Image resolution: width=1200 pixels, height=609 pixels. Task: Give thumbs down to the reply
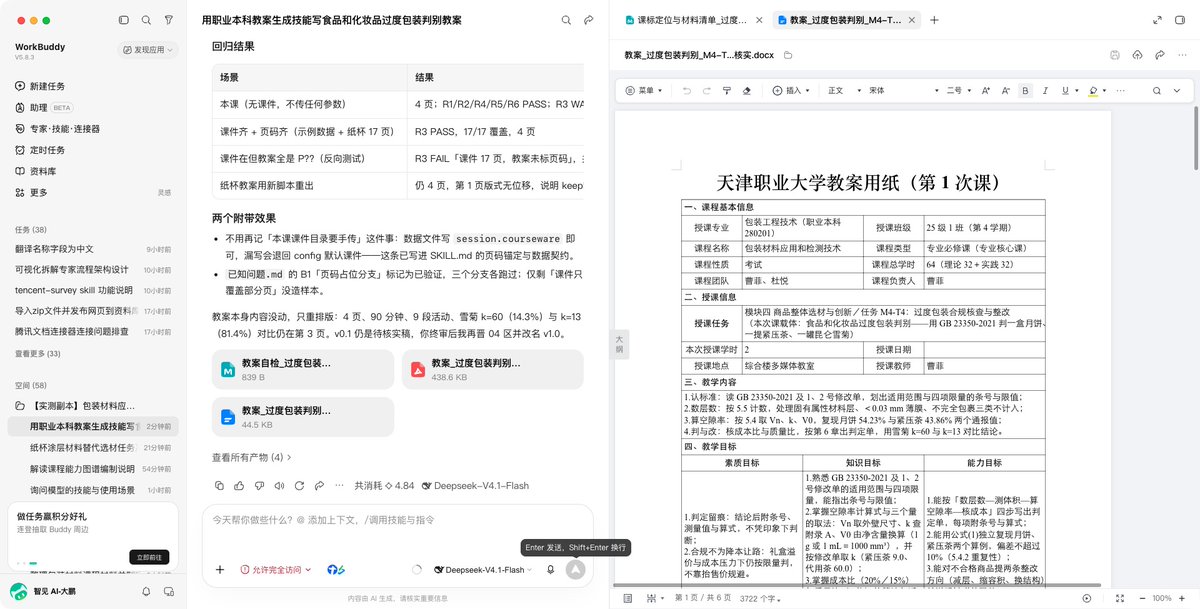click(258, 485)
